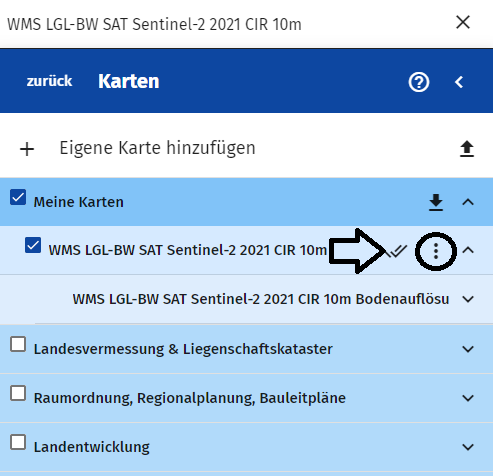Enable the Raumordnung, Regionalplanung, Bauleitpläne checkbox
This screenshot has height=476, width=493.
[18, 393]
